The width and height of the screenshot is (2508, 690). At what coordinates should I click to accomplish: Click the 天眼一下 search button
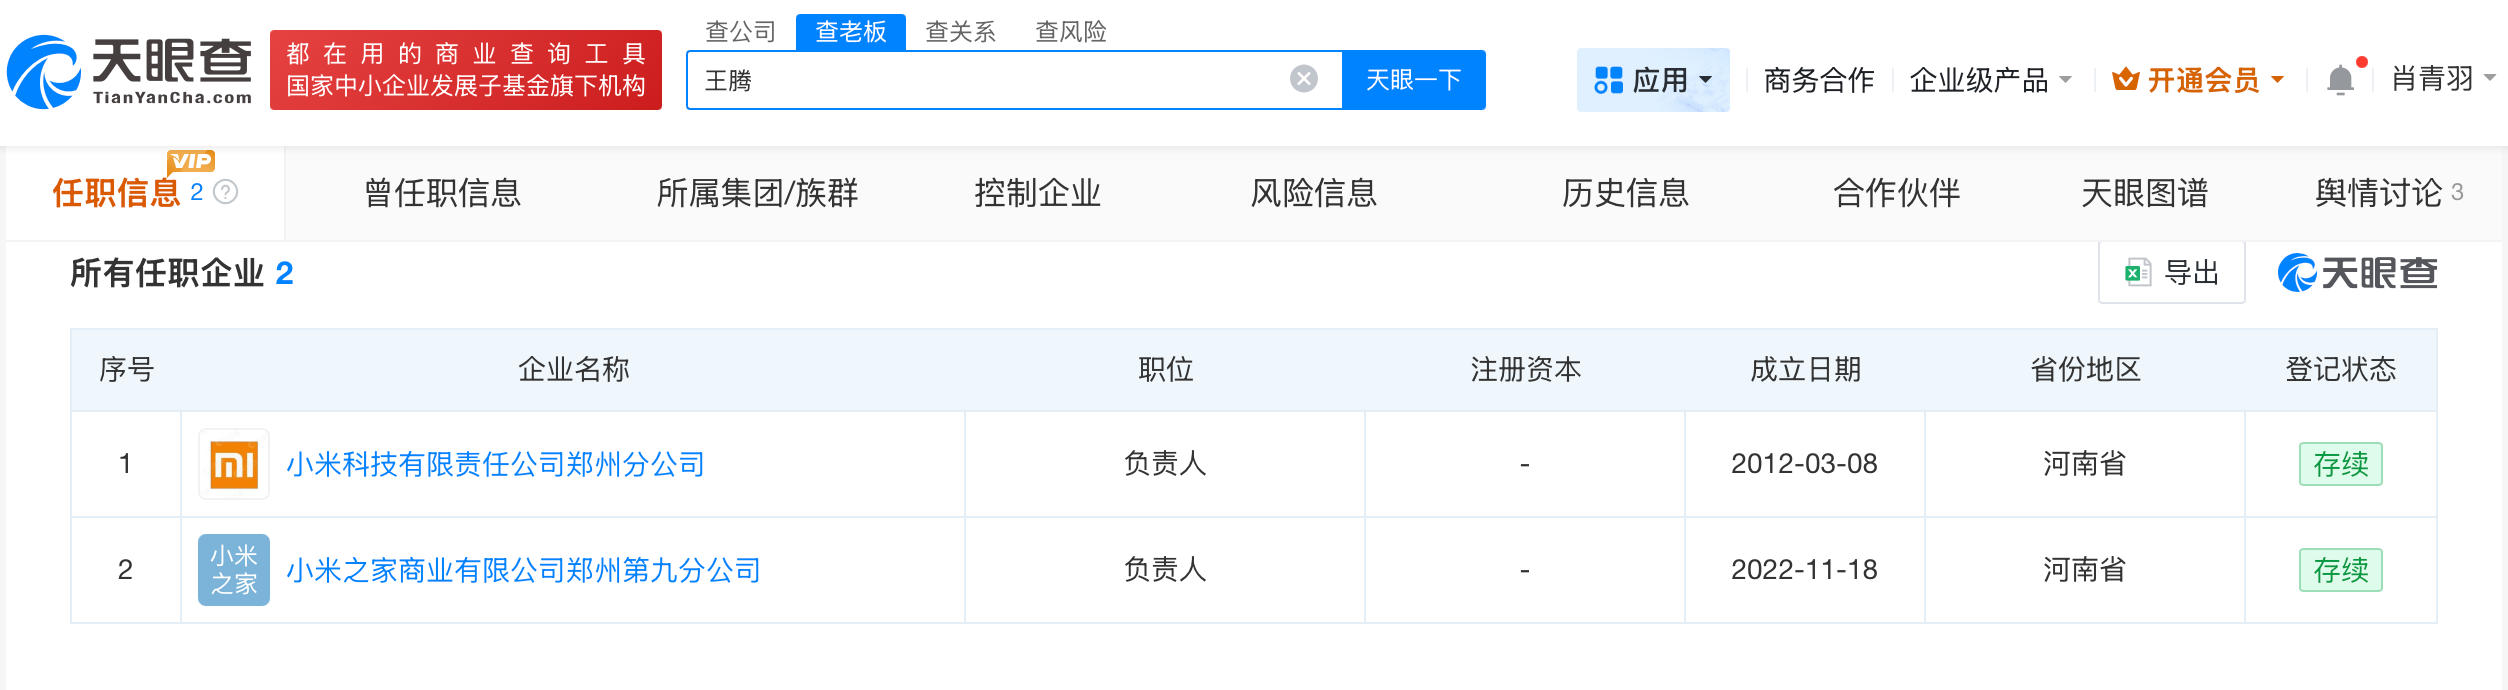point(1413,78)
